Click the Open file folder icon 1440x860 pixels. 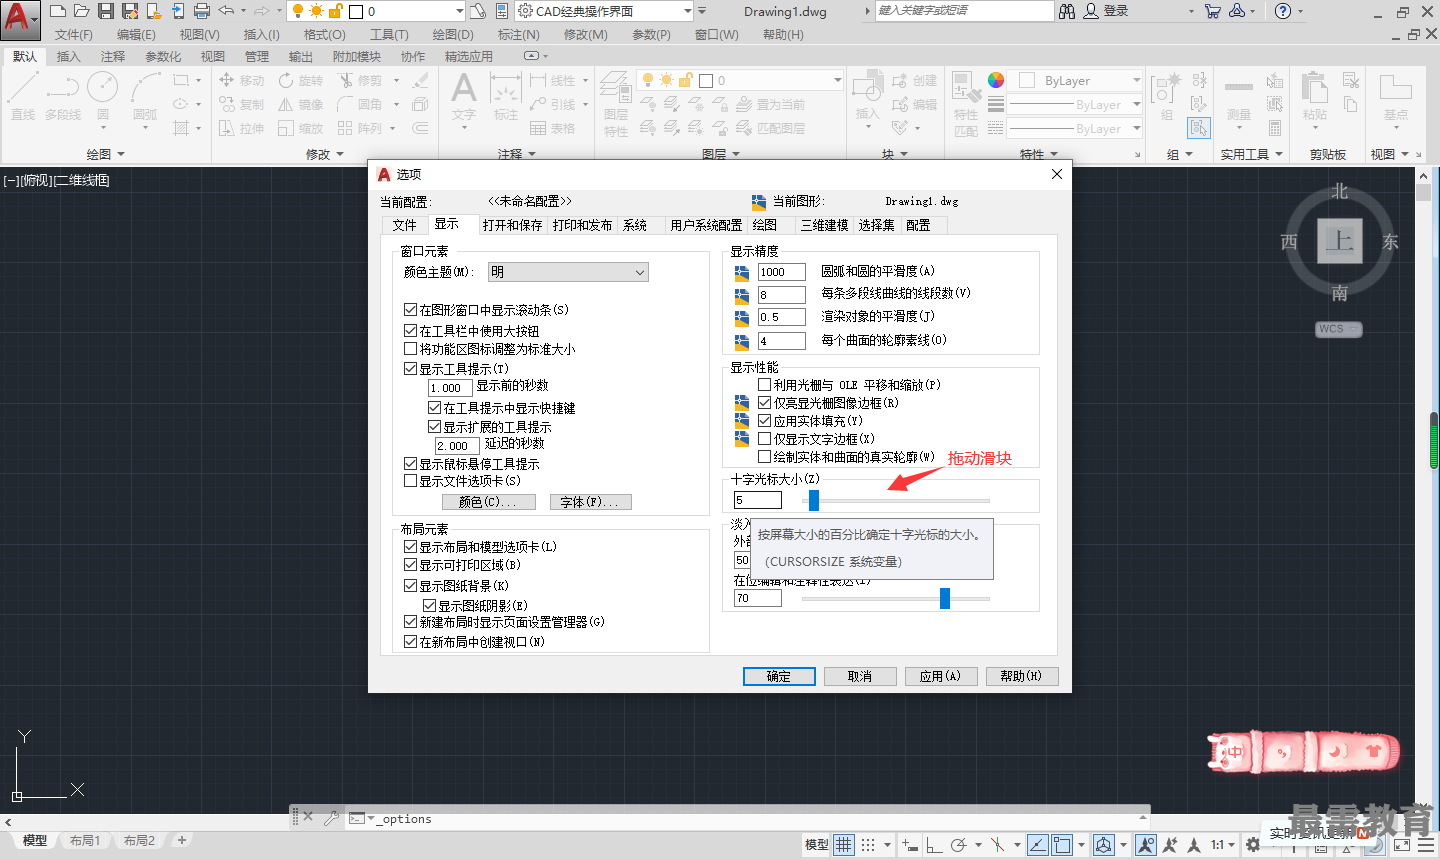point(82,11)
